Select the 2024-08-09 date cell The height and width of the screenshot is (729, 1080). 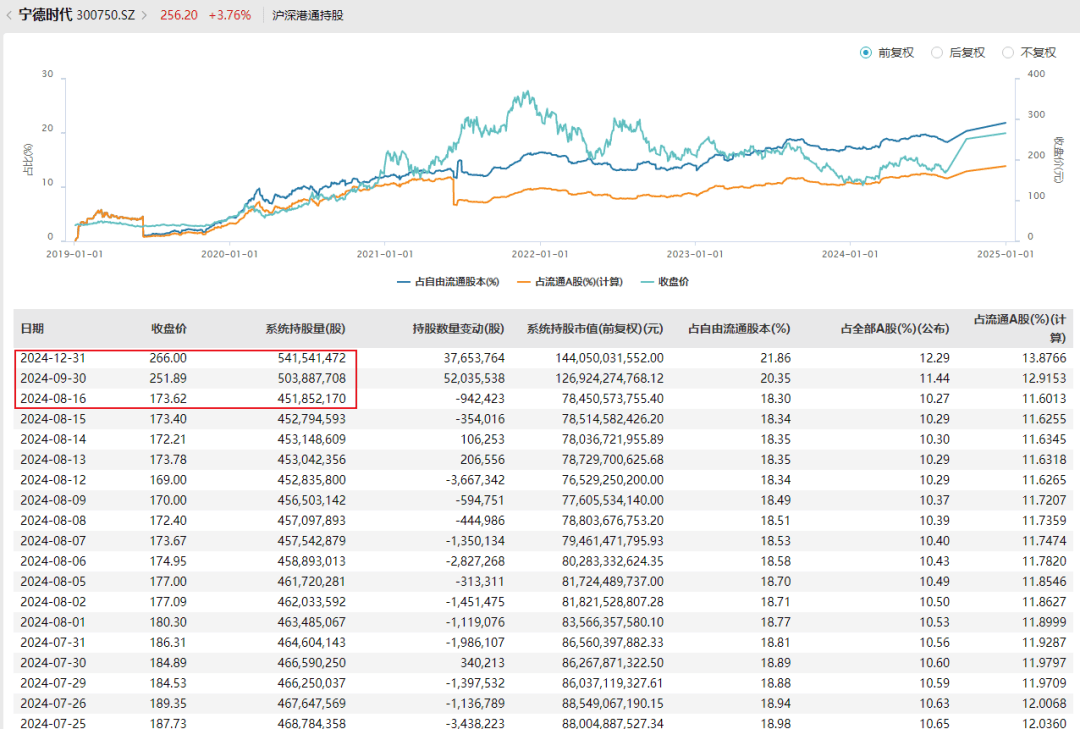tap(53, 500)
